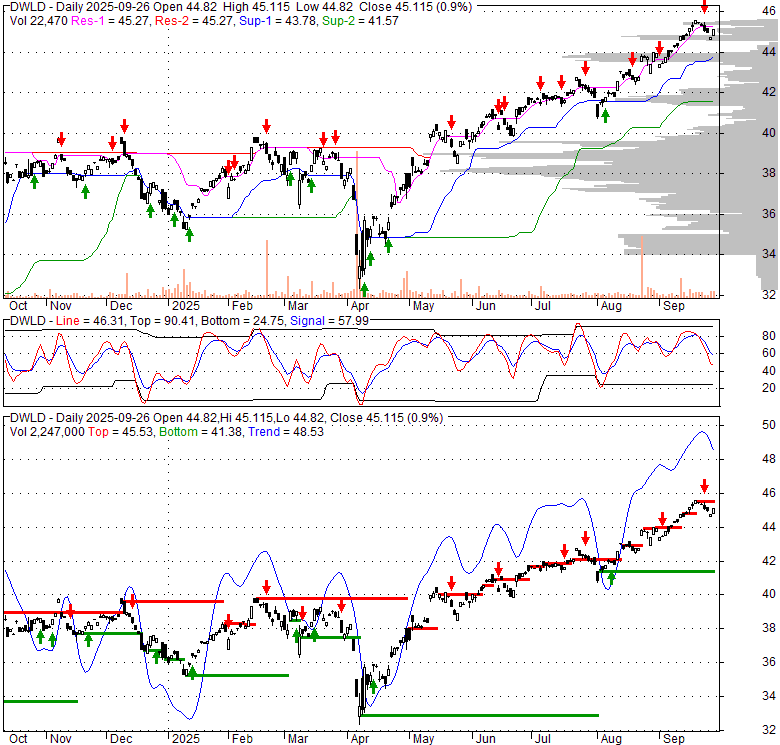The image size is (780, 745).
Task: Click the 'Sep' label on top chart time axis
Action: click(674, 306)
